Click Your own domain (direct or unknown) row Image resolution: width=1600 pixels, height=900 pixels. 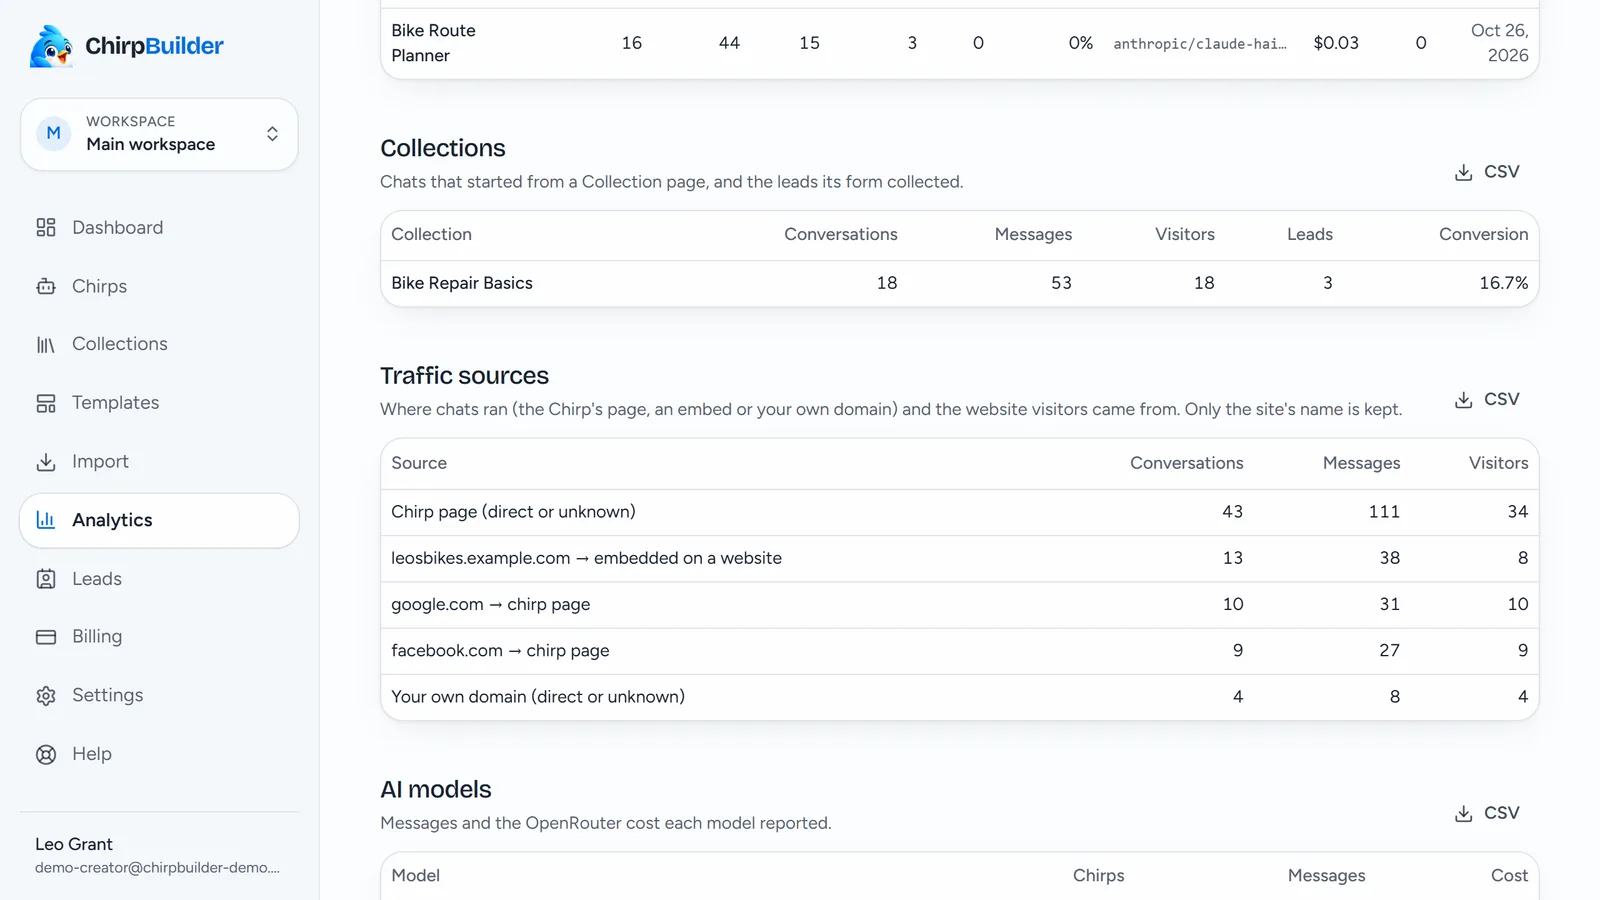pyautogui.click(x=960, y=697)
